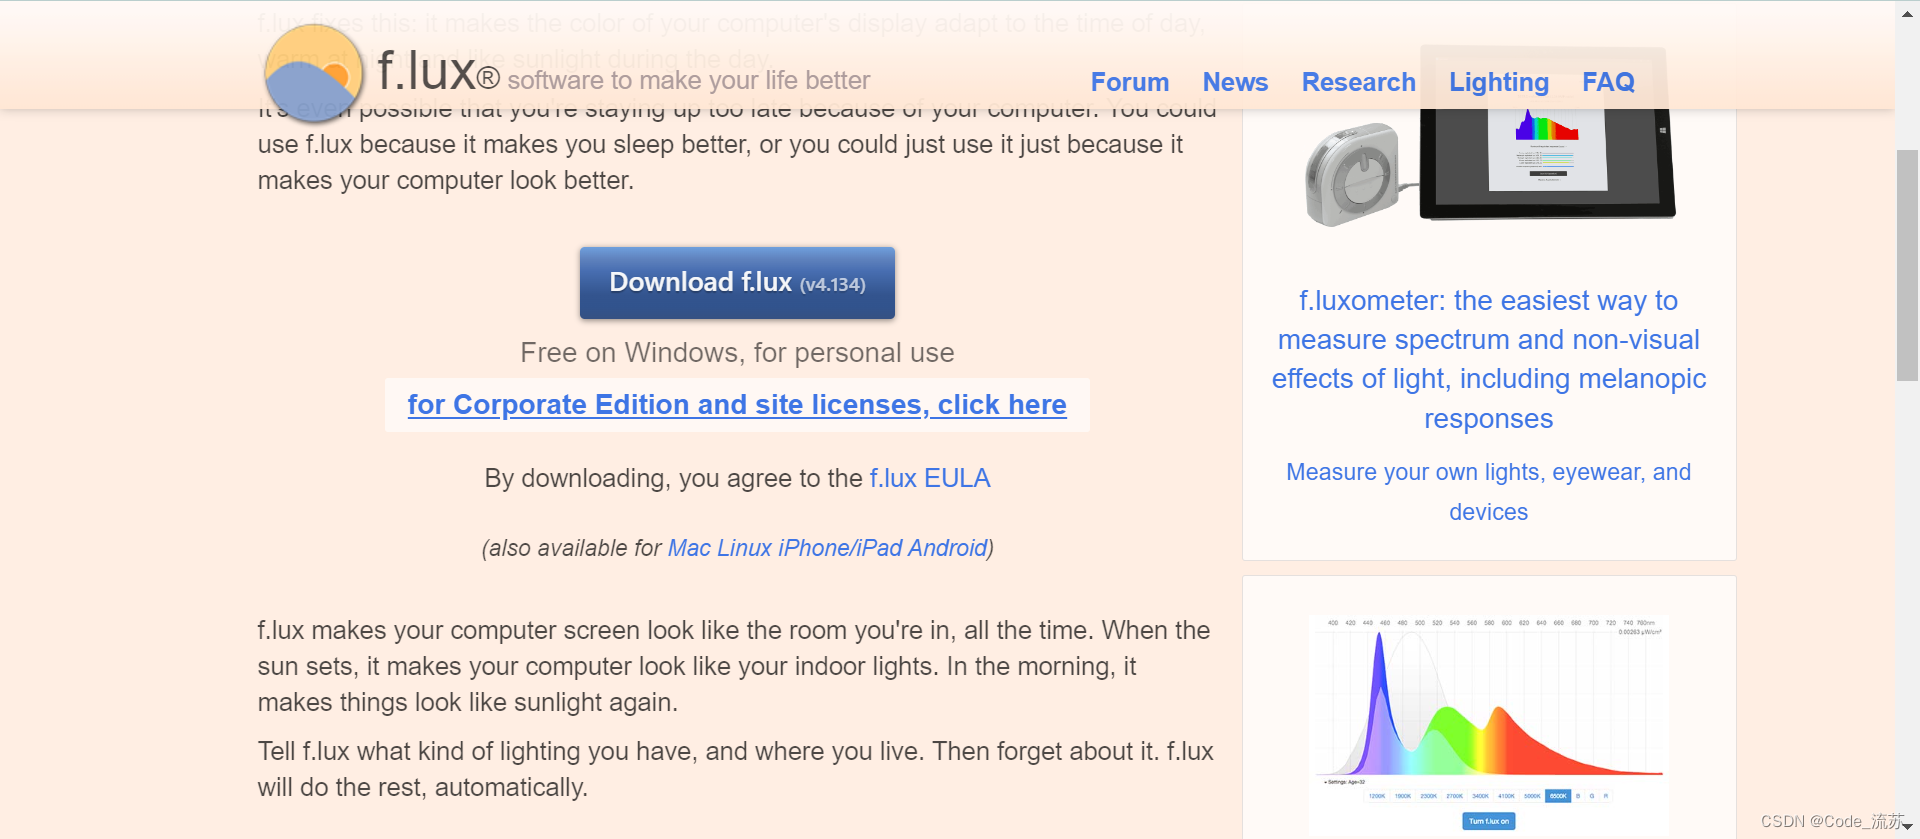Click the page scrollbar thumb

(x=1907, y=265)
